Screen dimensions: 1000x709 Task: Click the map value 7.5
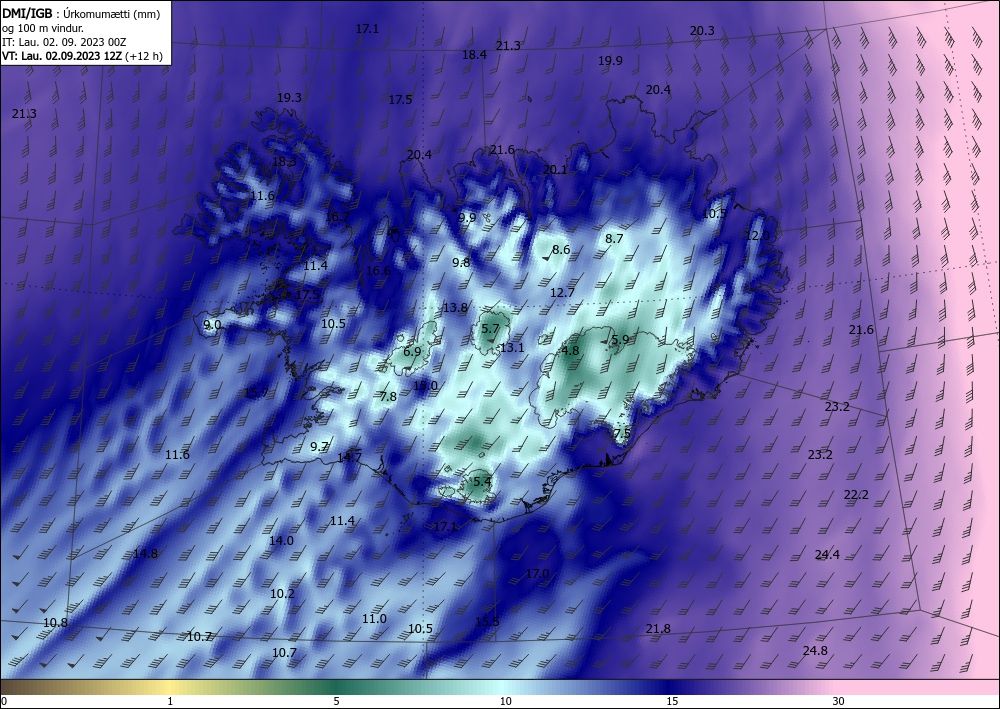point(622,434)
